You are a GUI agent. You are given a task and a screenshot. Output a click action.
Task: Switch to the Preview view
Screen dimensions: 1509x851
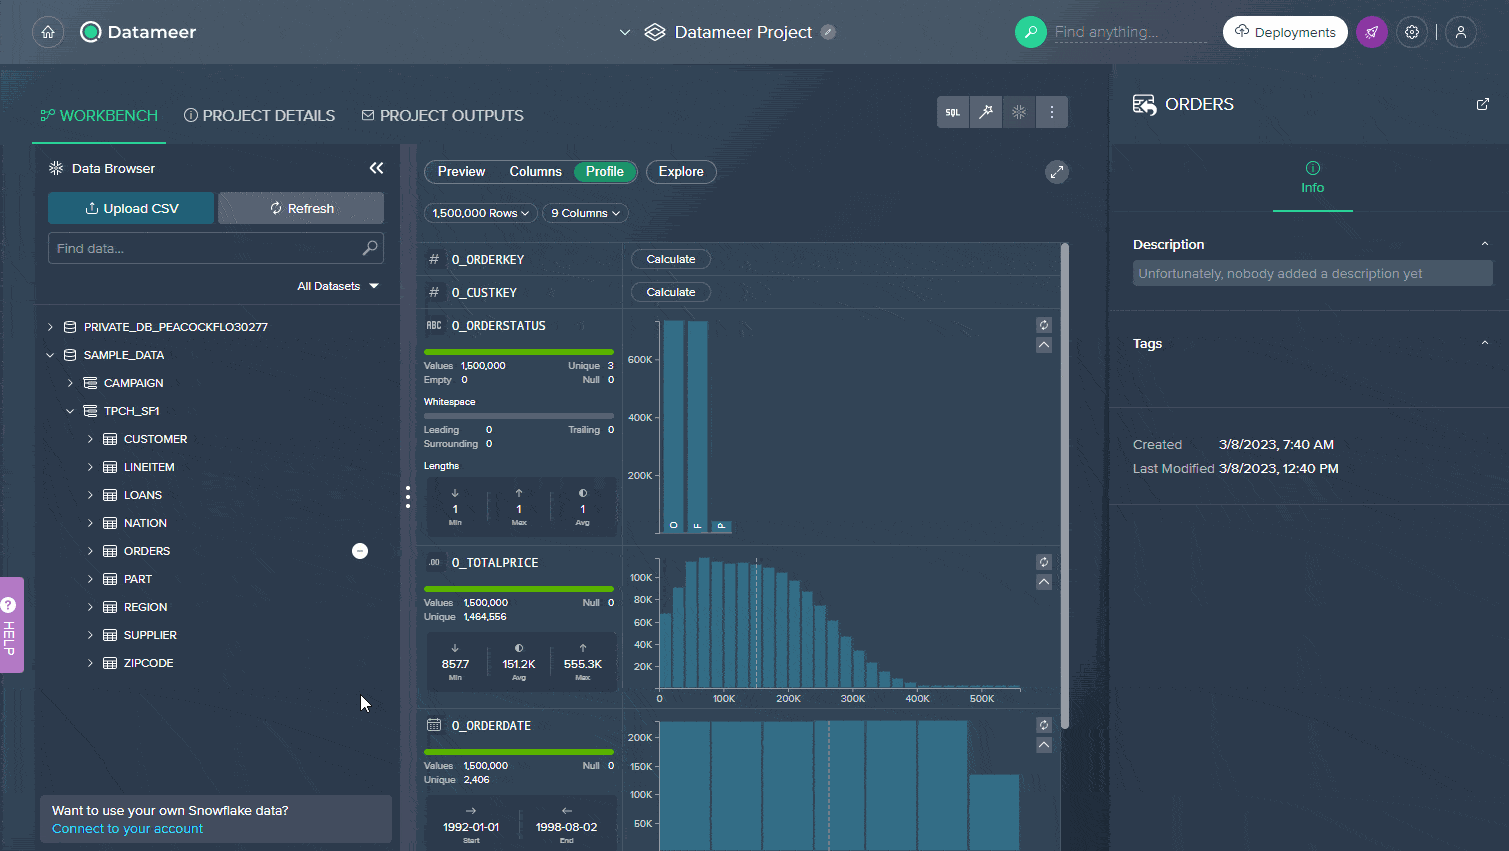click(x=461, y=172)
